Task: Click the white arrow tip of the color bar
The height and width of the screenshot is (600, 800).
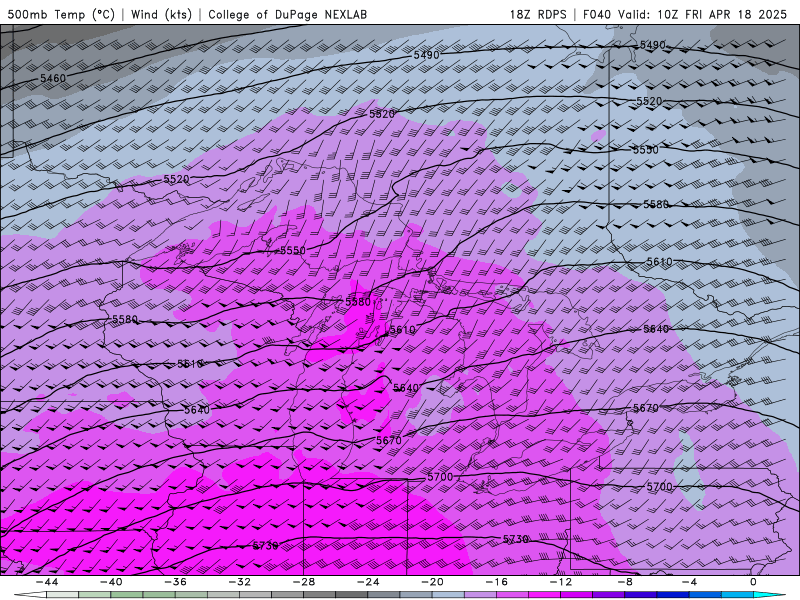Action: [30, 595]
